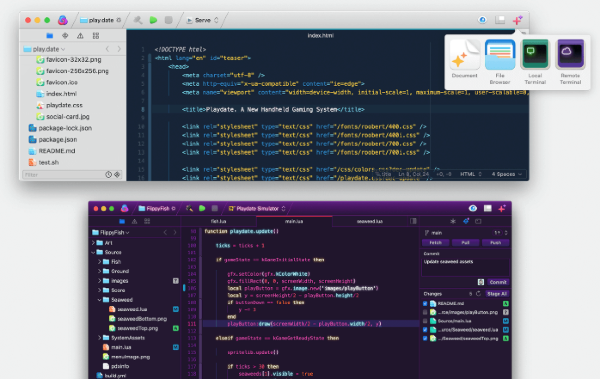Choose Local Terminal in the new tab popup
This screenshot has width=600, height=379.
coord(535,62)
